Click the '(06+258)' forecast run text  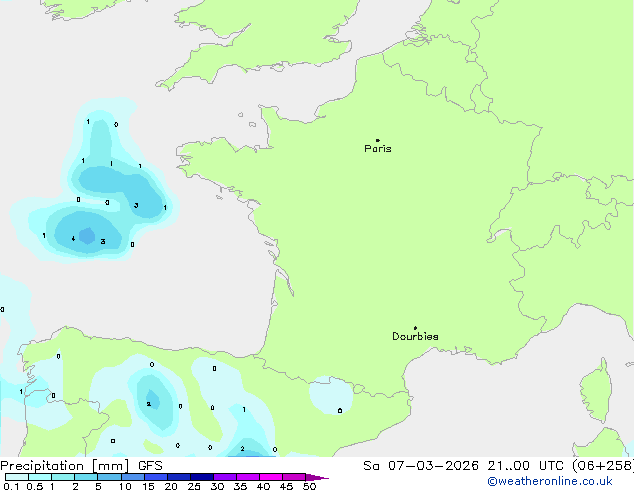(603, 466)
